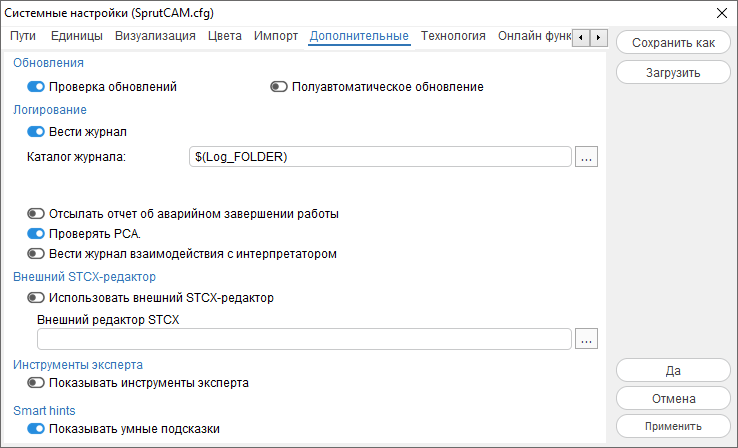Click the Внешний редактор STCX label
The height and width of the screenshot is (448, 738).
point(108,320)
